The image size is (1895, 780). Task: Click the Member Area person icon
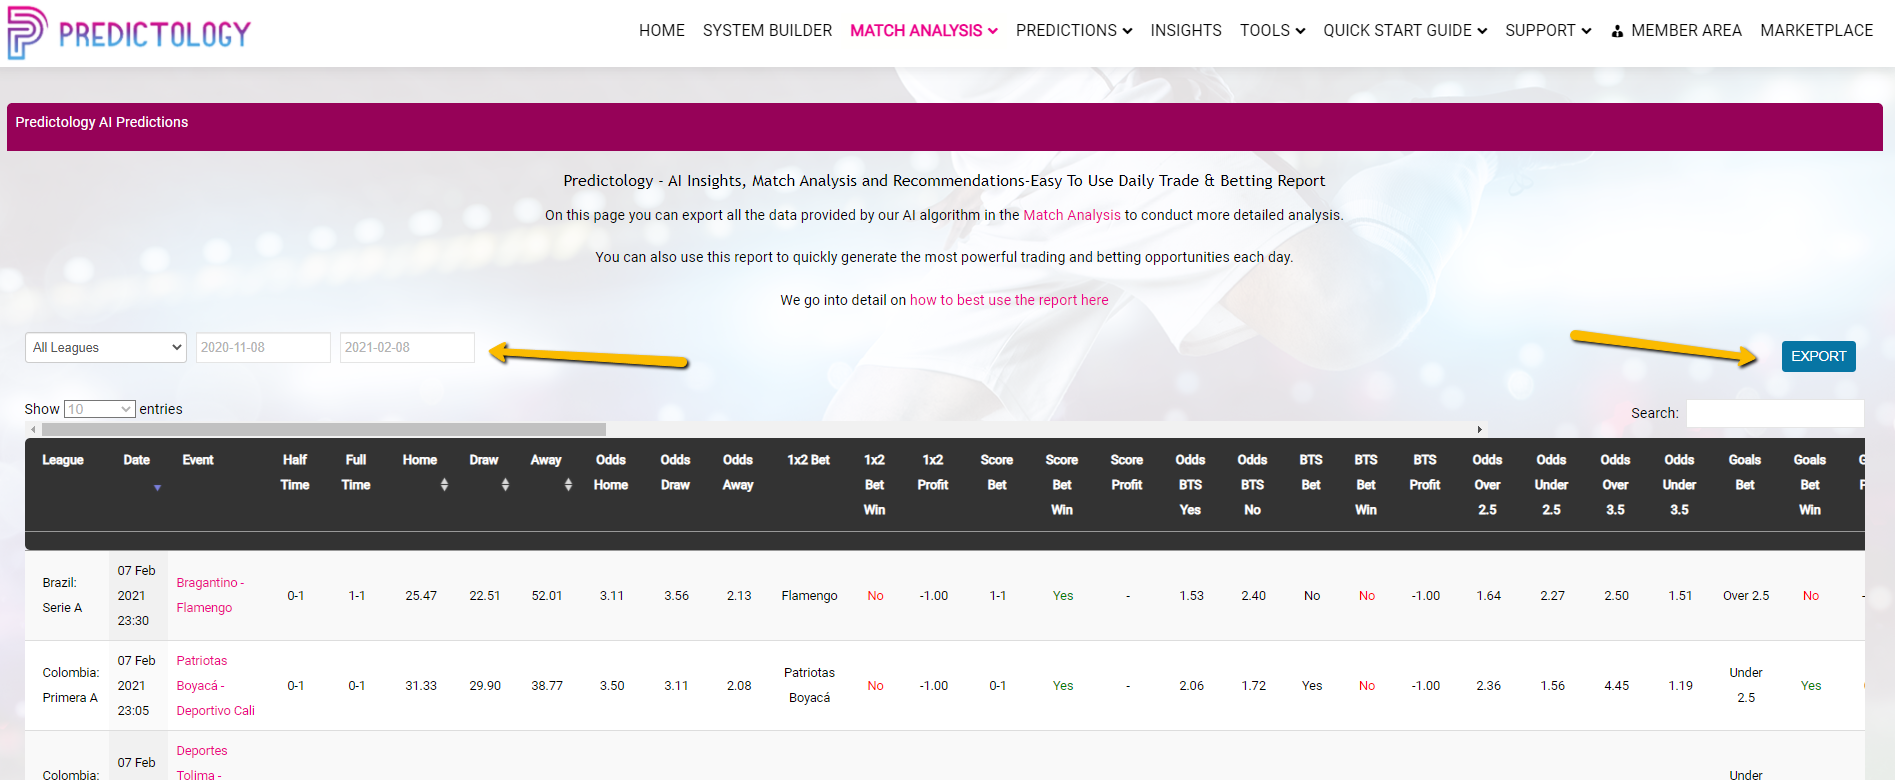(1617, 31)
